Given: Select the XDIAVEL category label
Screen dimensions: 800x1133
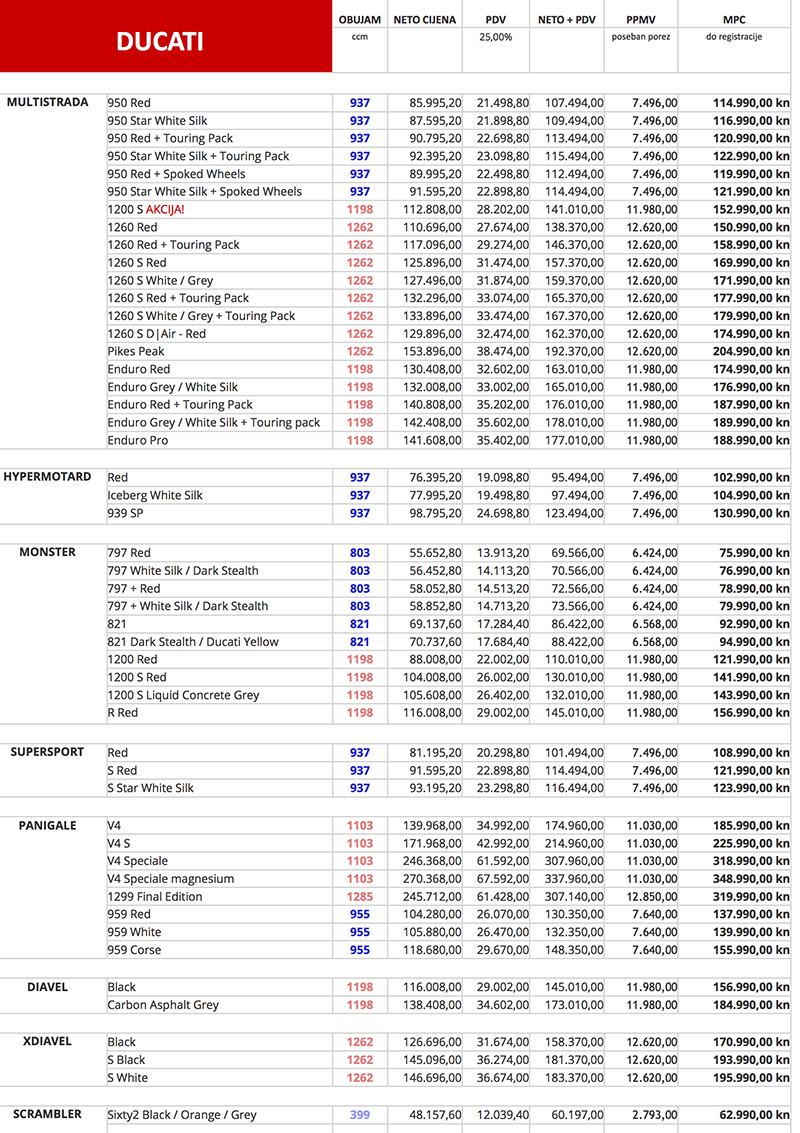Looking at the screenshot, I should (x=47, y=1041).
